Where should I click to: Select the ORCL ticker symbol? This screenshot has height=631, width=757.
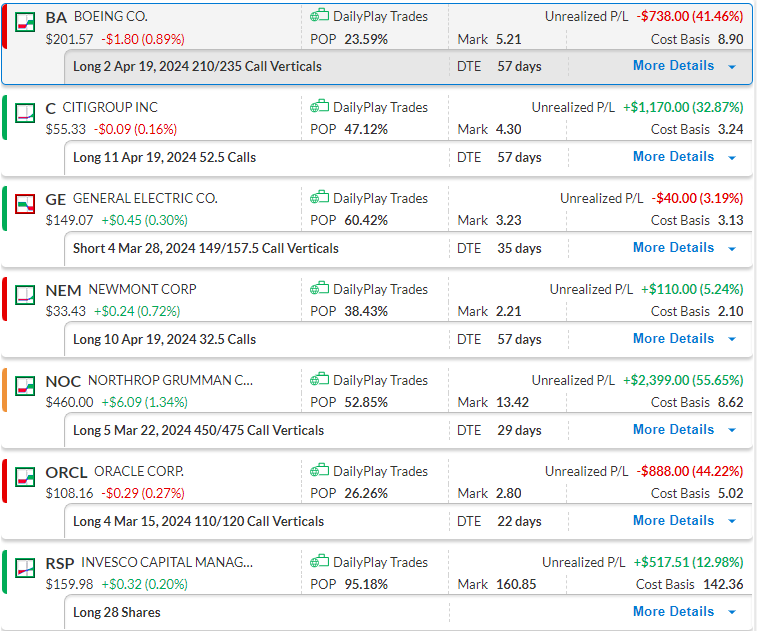(66, 472)
